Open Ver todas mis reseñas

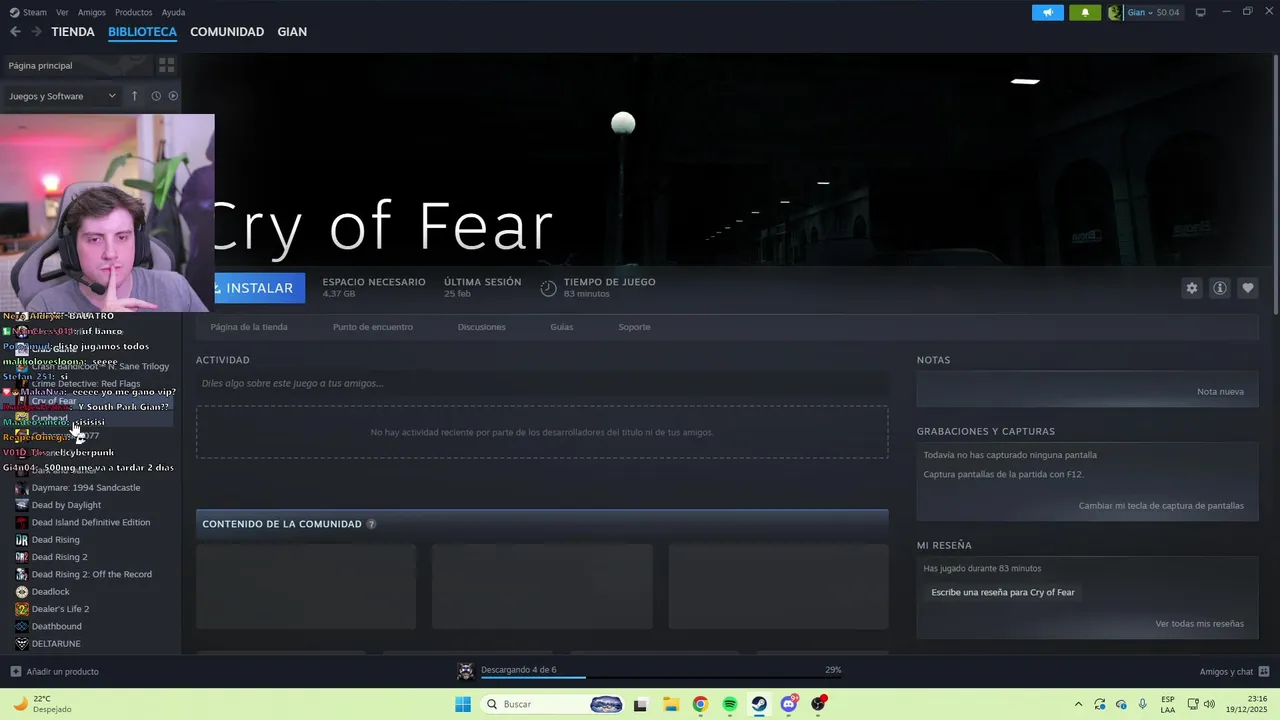(1199, 623)
